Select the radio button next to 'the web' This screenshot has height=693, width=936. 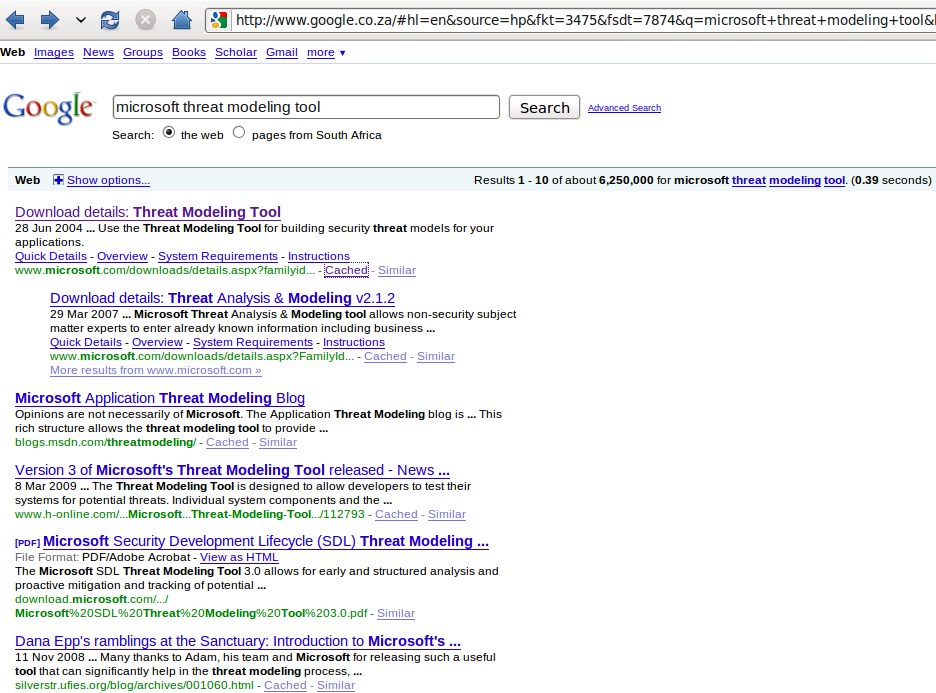tap(170, 132)
